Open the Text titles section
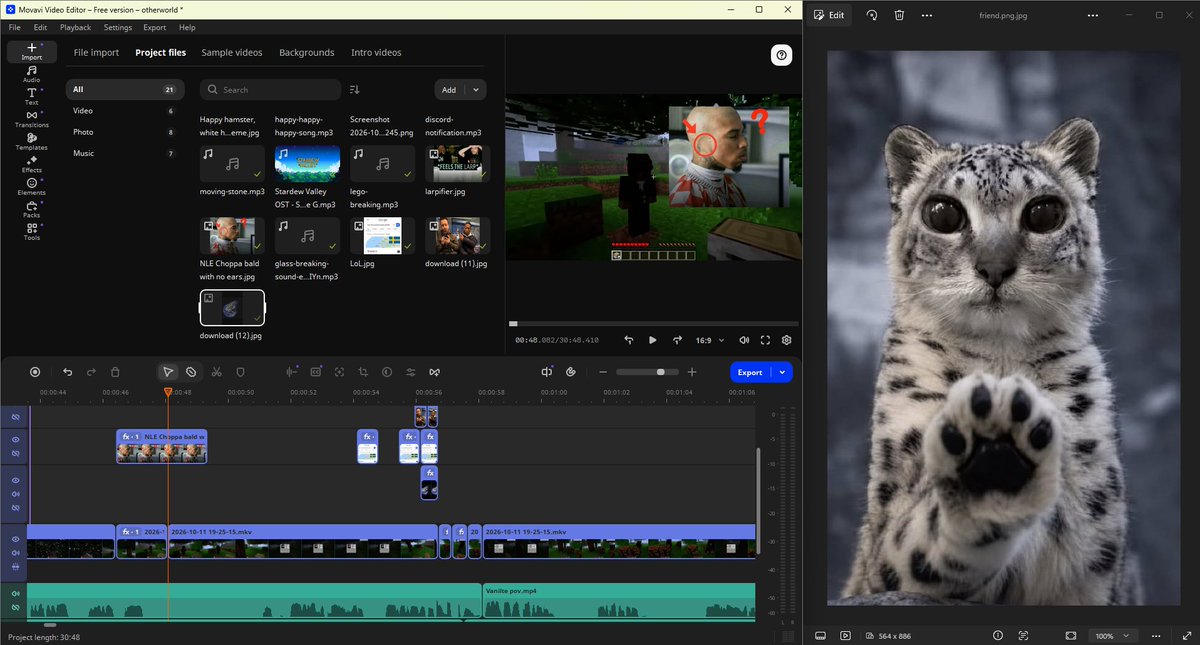 32,96
